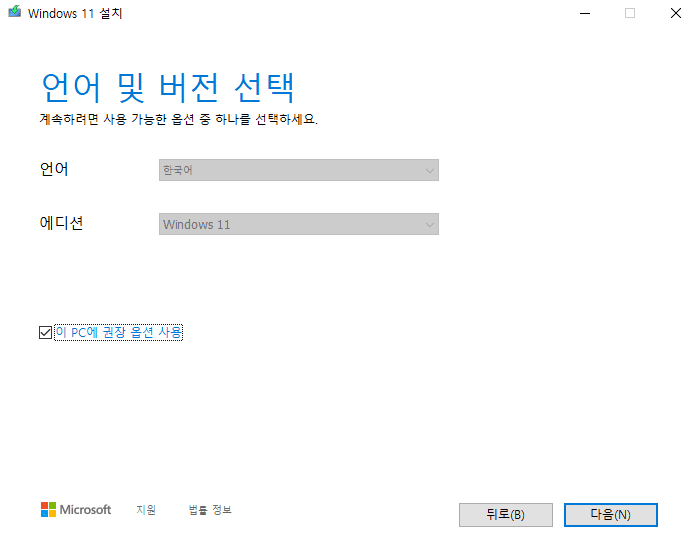Click the 언어 및 버전 선택 heading
696x549 pixels.
tap(167, 87)
